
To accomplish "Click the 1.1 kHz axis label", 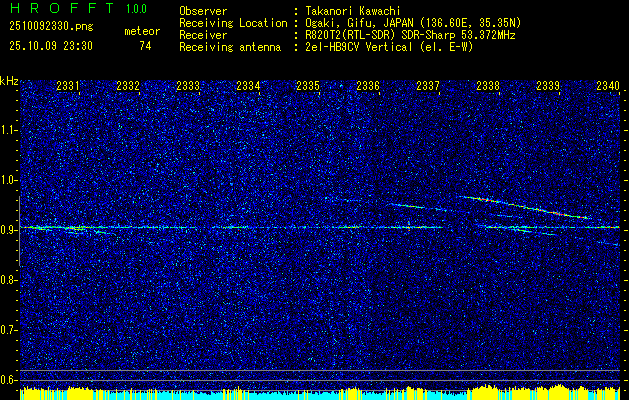I will click(8, 130).
